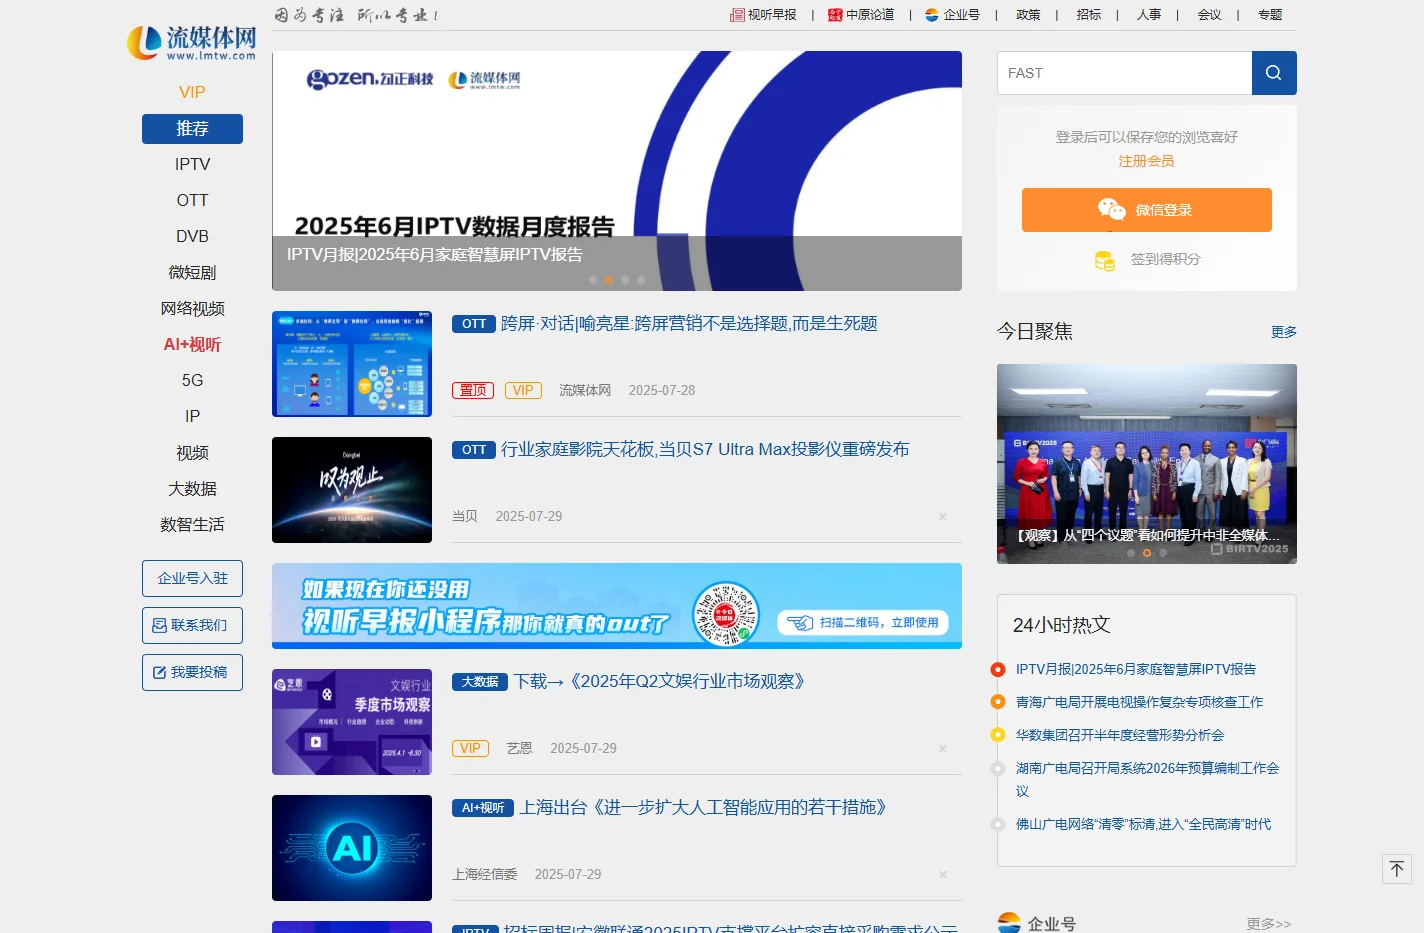Open 招标 in the top navigation
Screen dimensions: 1424x933
click(x=1089, y=15)
